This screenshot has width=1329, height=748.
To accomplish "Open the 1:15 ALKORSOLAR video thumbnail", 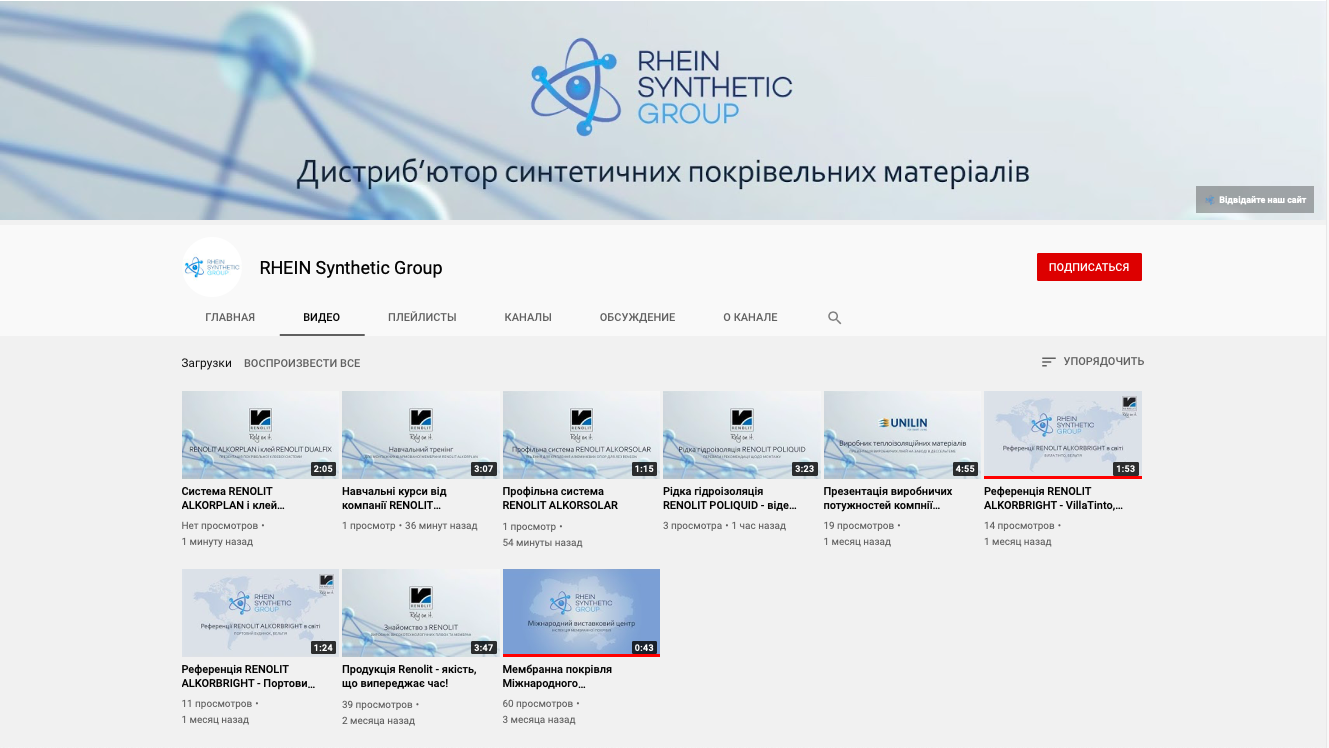I will pyautogui.click(x=581, y=435).
